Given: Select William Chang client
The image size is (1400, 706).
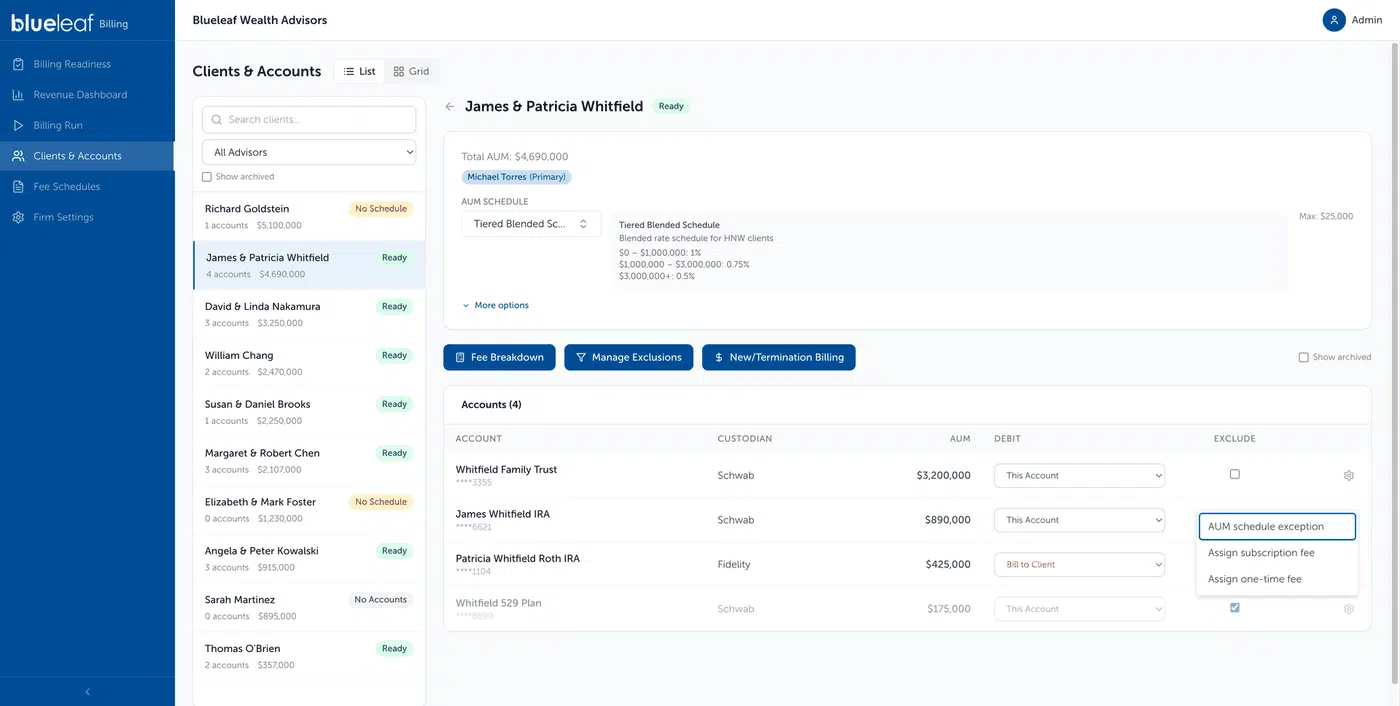Looking at the screenshot, I should 309,363.
